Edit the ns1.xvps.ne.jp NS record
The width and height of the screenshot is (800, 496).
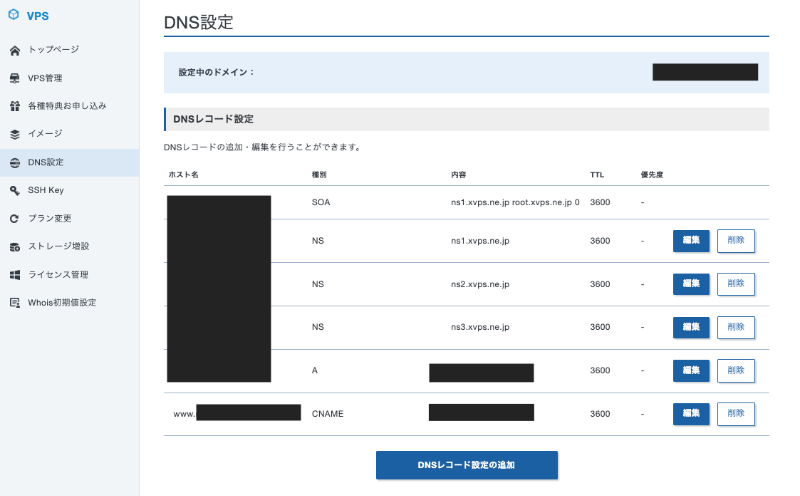691,241
